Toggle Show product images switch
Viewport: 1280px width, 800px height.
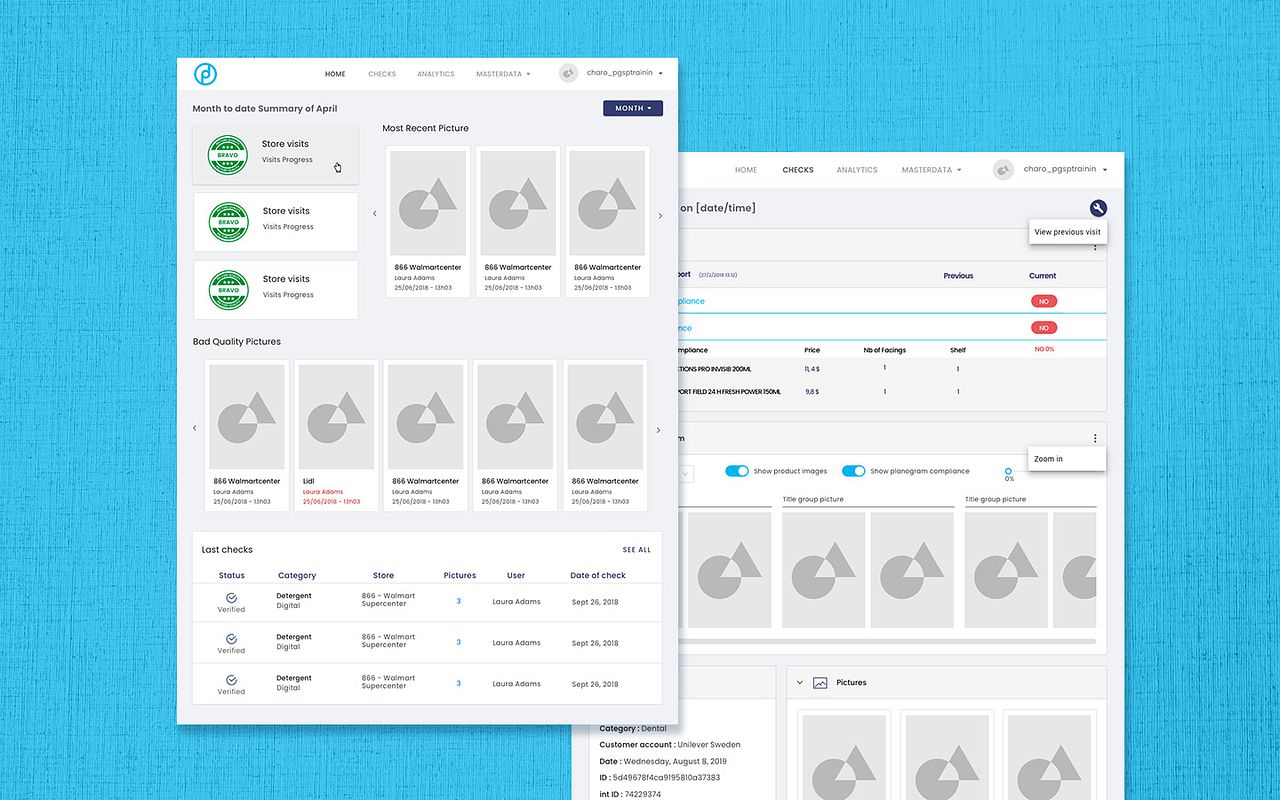click(x=737, y=471)
